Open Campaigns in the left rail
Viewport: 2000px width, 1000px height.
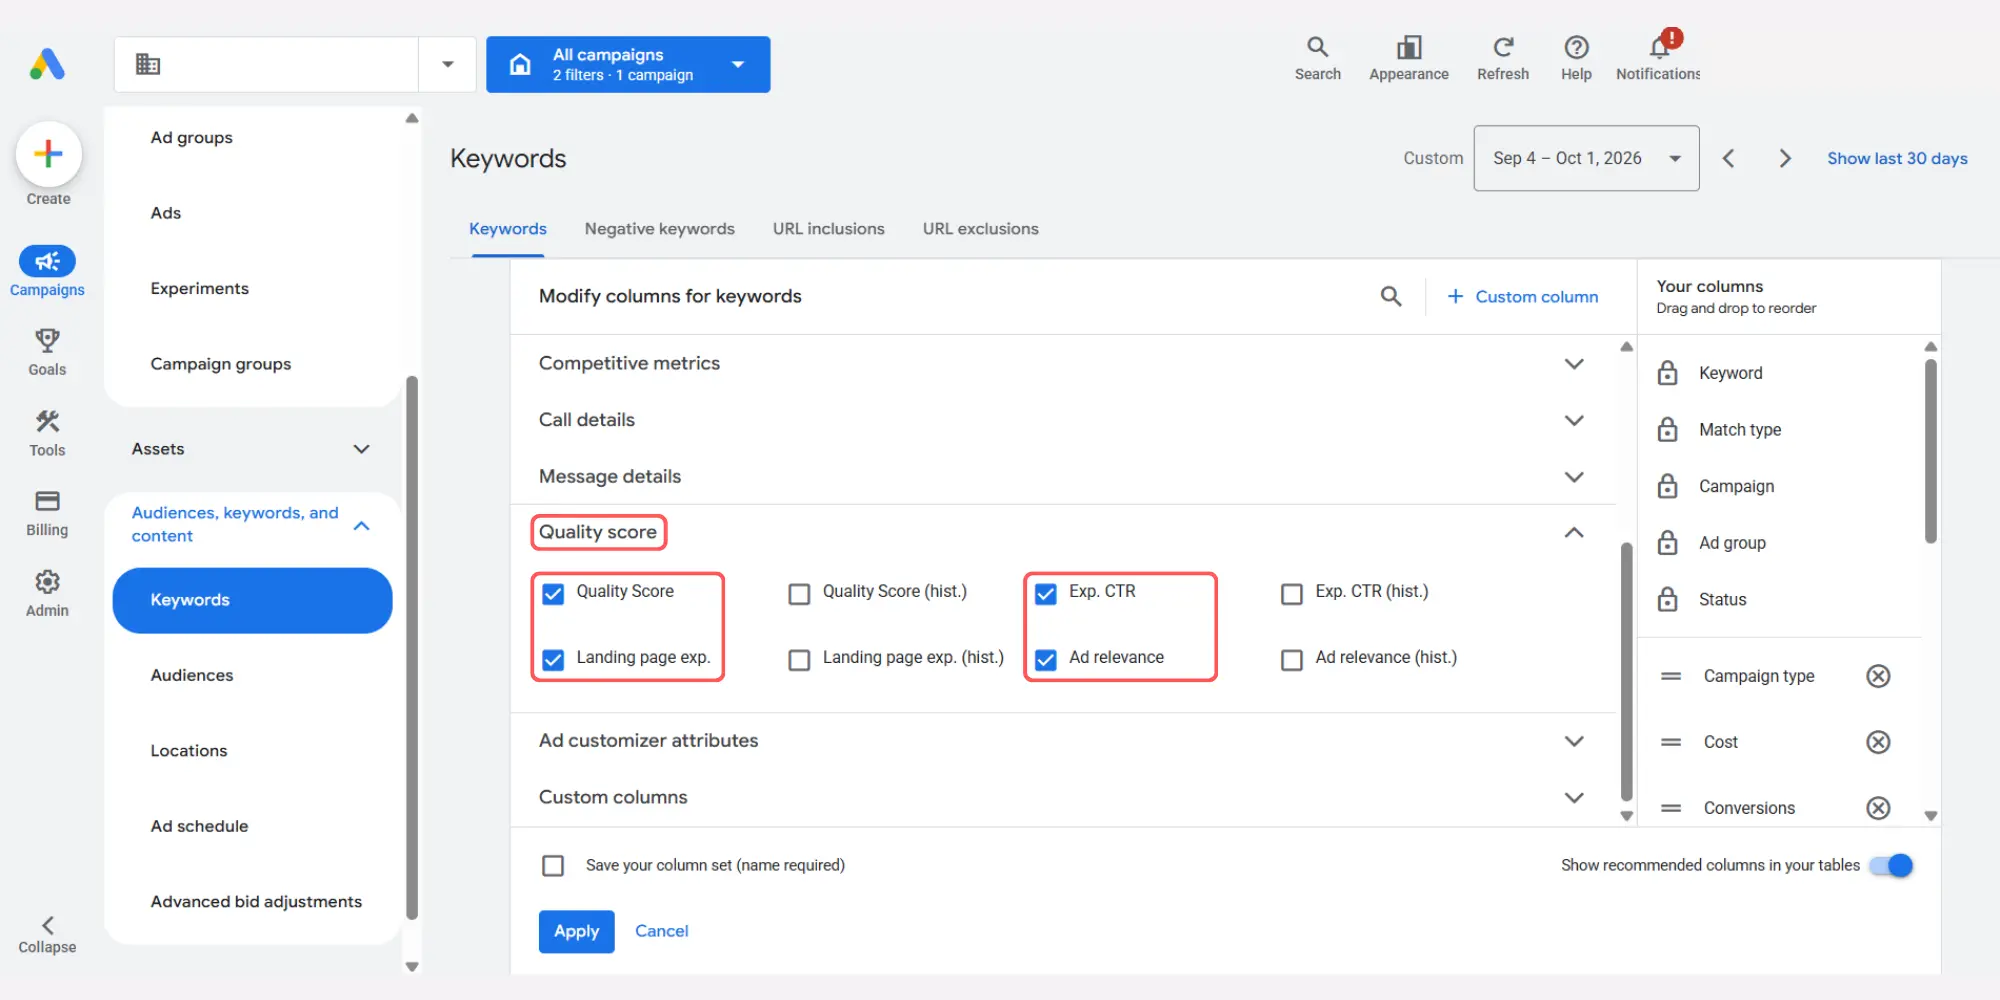[x=47, y=272]
